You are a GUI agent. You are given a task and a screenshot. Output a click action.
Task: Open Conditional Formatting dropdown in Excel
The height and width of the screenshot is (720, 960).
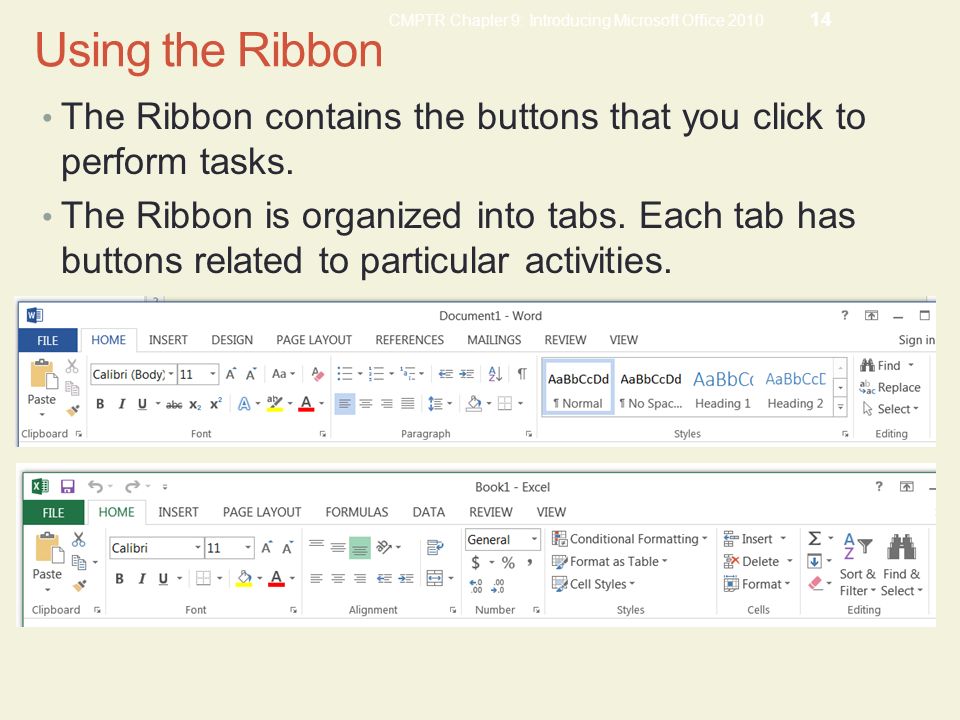click(x=629, y=539)
